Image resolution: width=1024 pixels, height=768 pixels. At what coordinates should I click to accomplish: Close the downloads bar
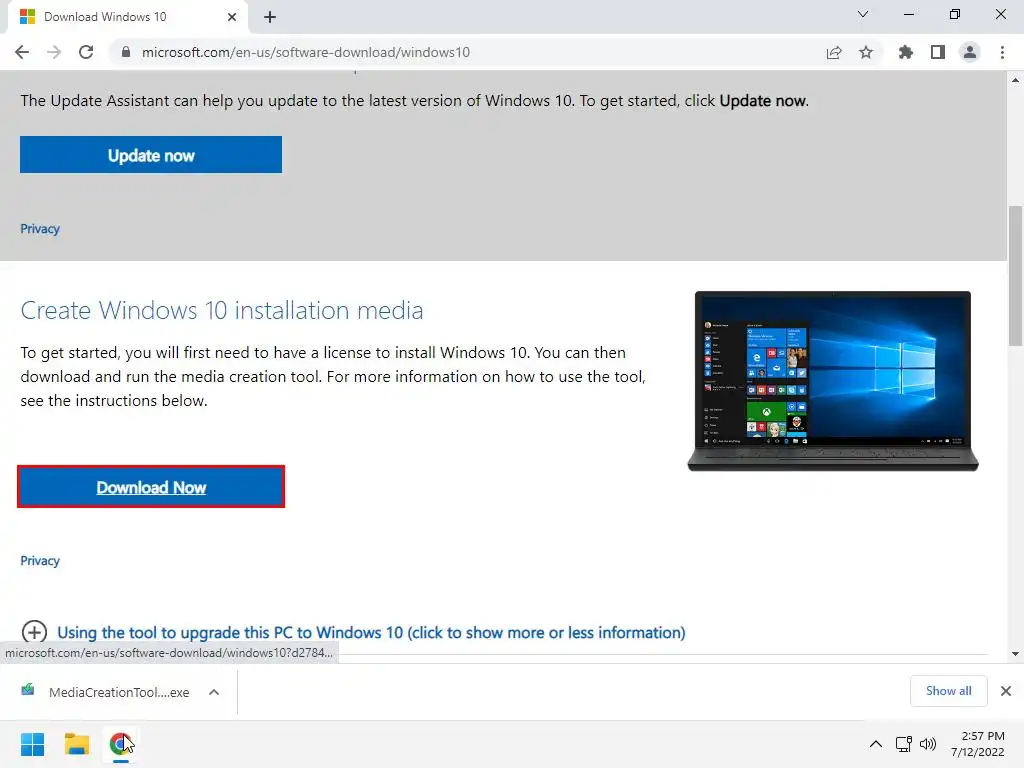coord(1006,691)
